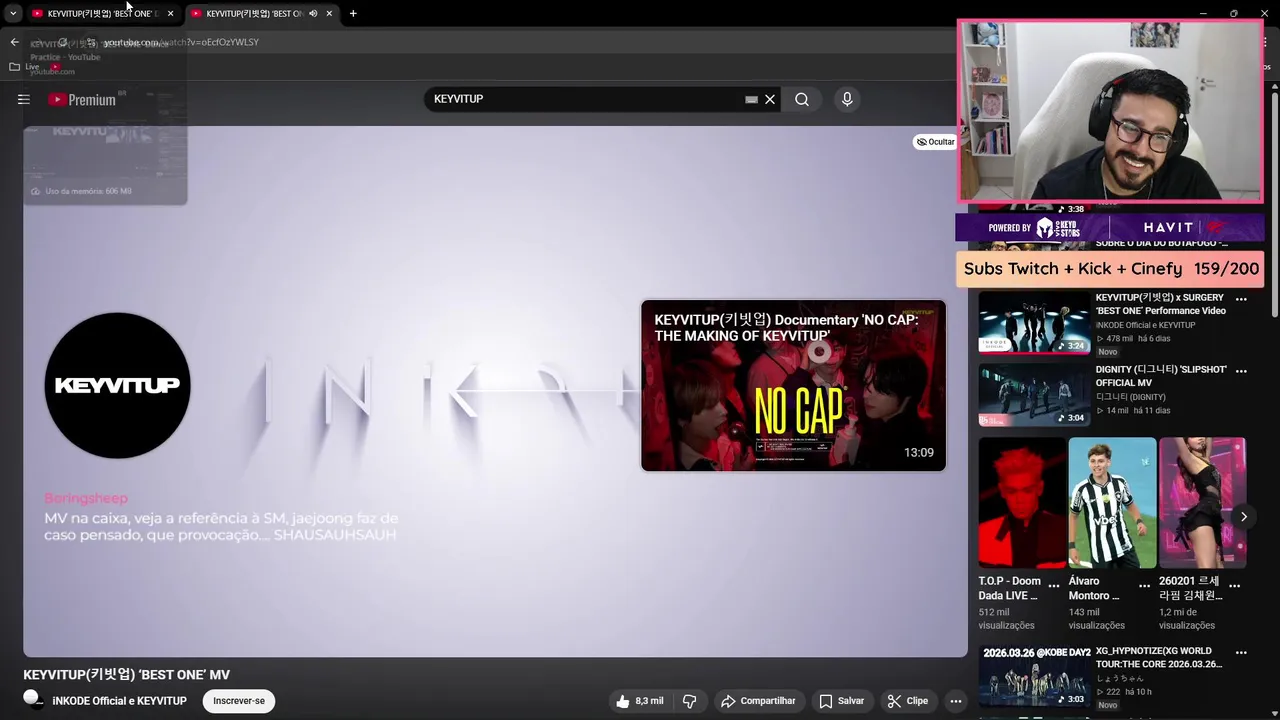
Task: Open the DIGNITY SLIPSHOT Official MV title
Action: (1161, 376)
